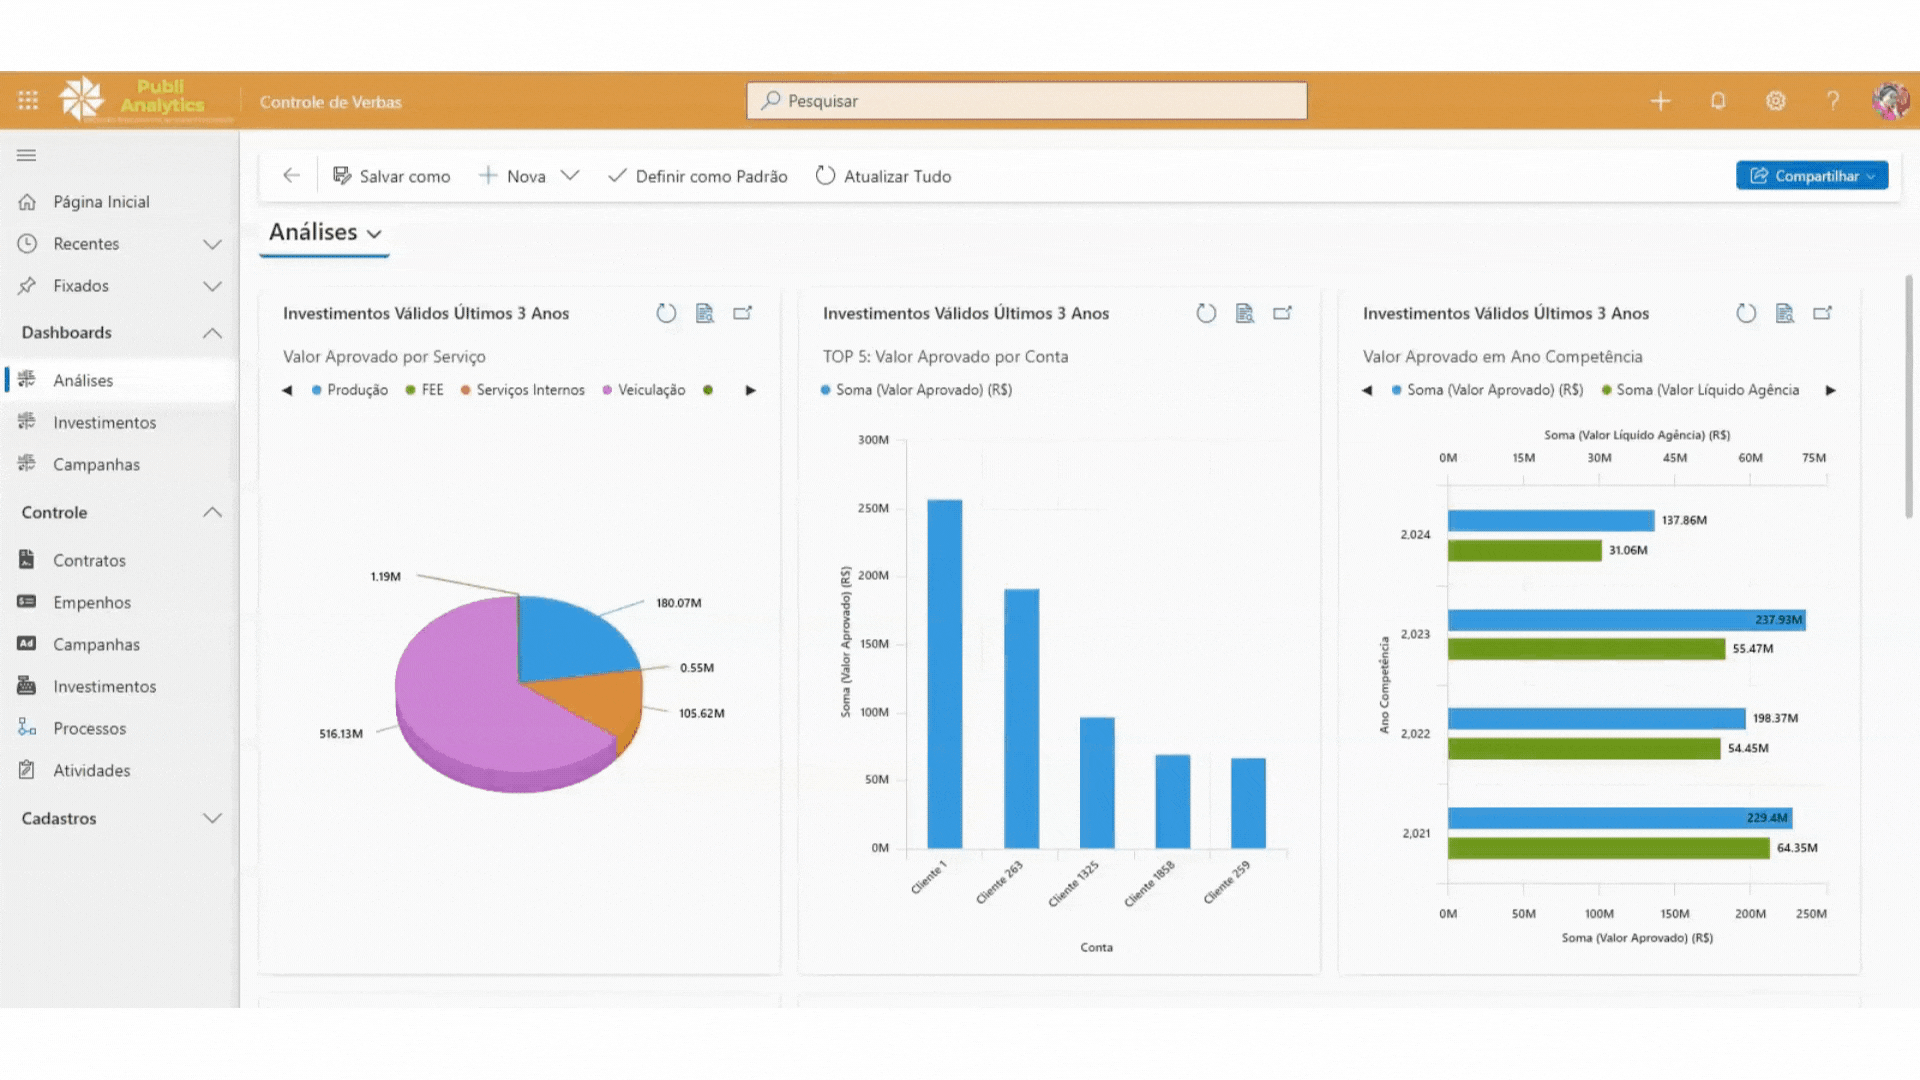1920x1080 pixels.
Task: Open the notifications bell icon
Action: click(1718, 101)
